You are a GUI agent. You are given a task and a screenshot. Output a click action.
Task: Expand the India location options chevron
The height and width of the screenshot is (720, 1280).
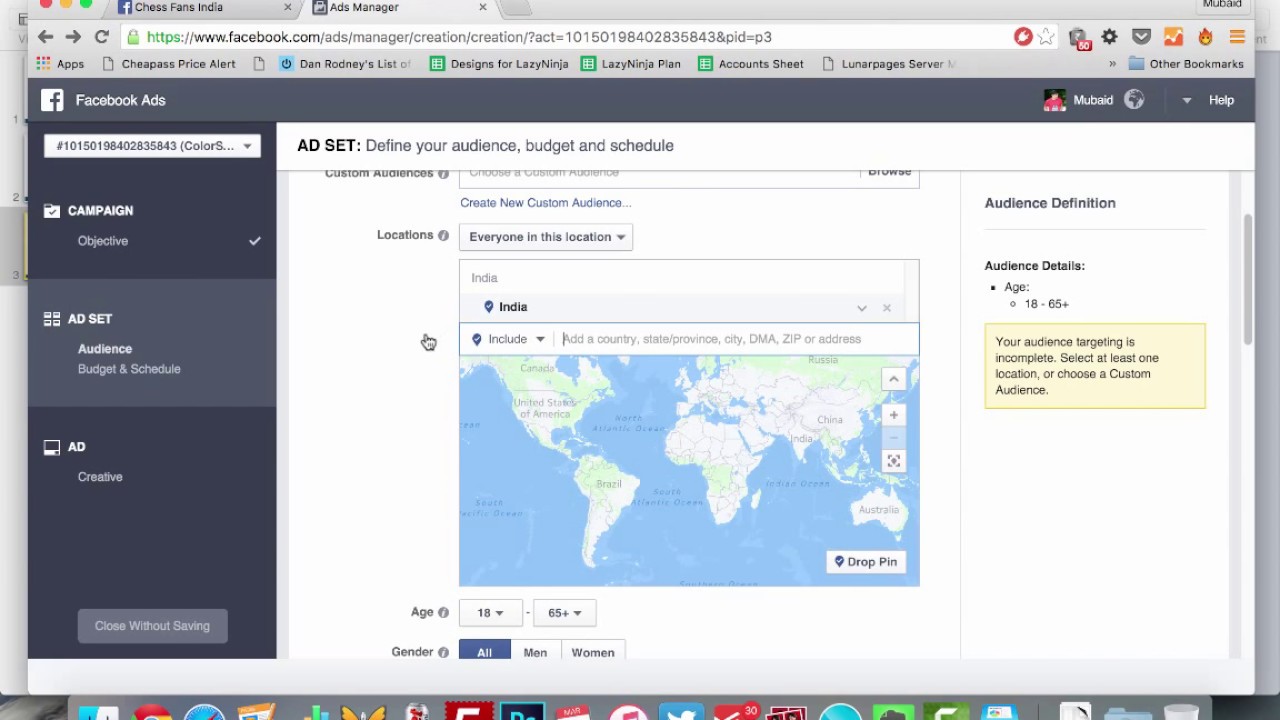pos(862,308)
